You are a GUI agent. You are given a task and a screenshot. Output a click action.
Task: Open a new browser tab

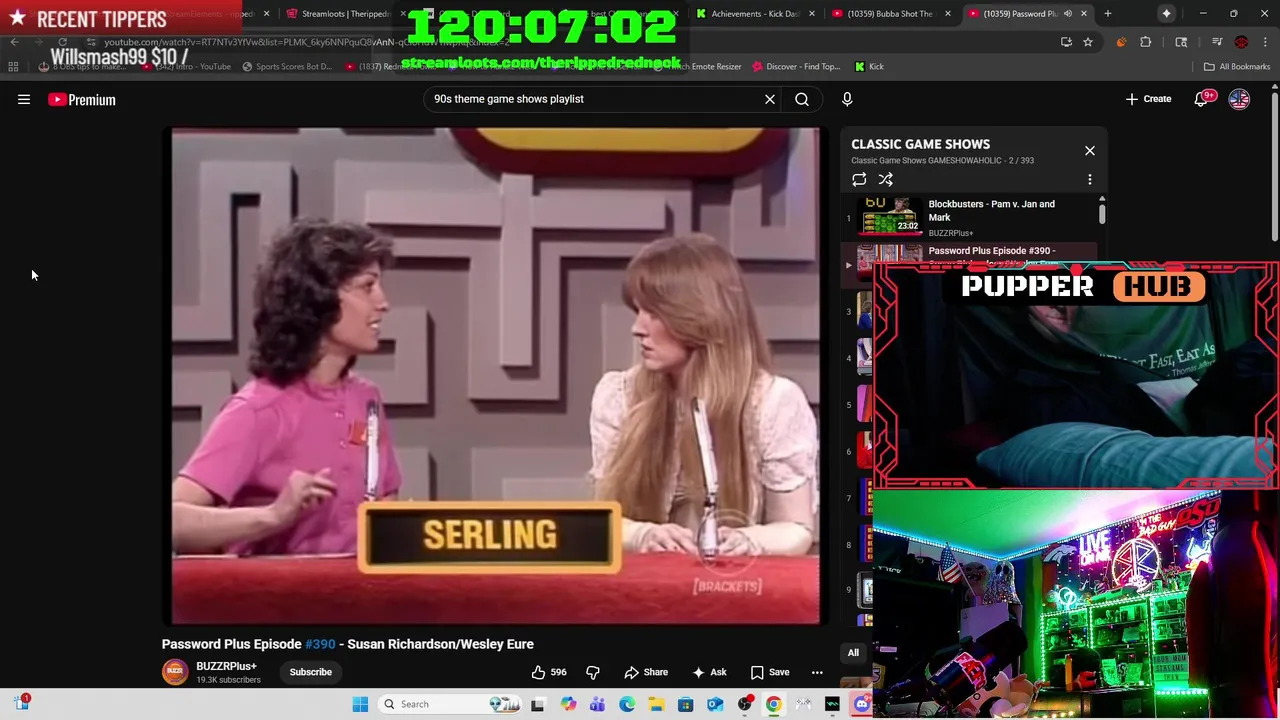[x=1108, y=14]
